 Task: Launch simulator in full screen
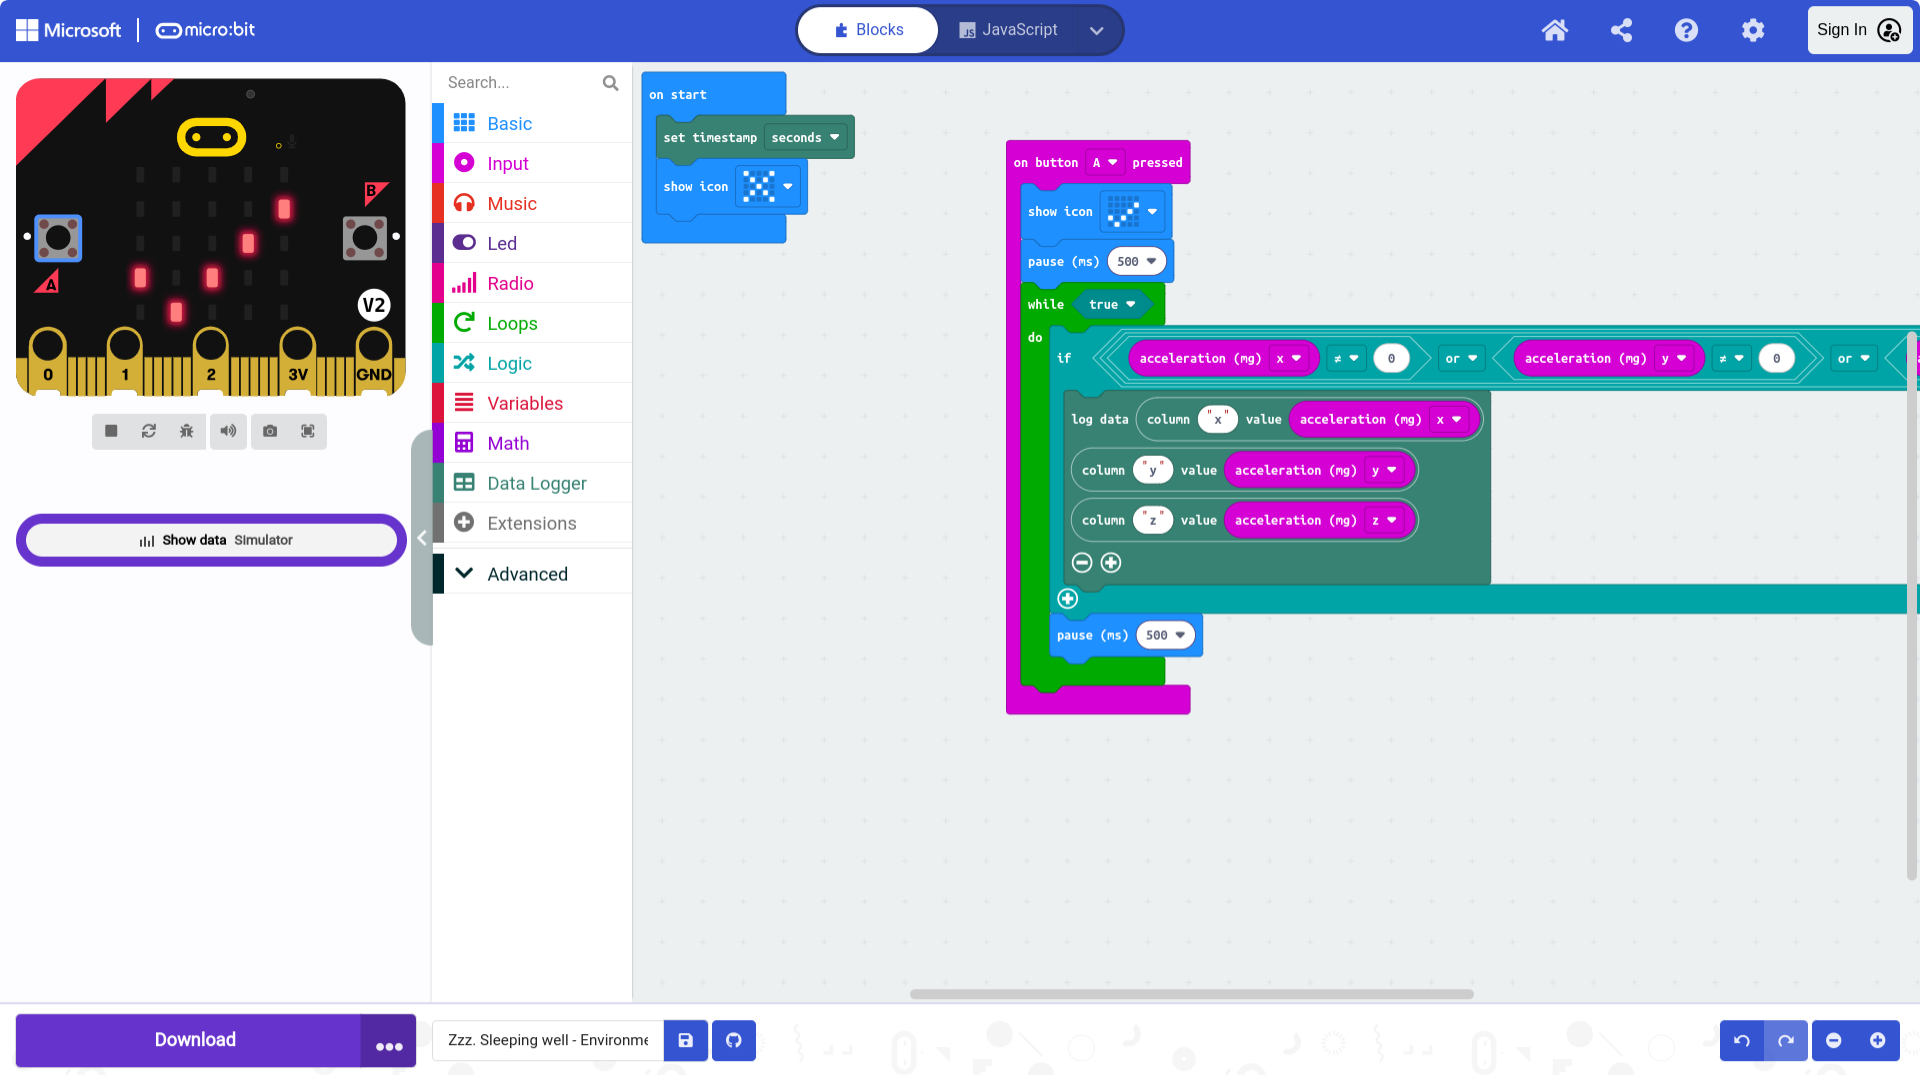click(x=308, y=431)
